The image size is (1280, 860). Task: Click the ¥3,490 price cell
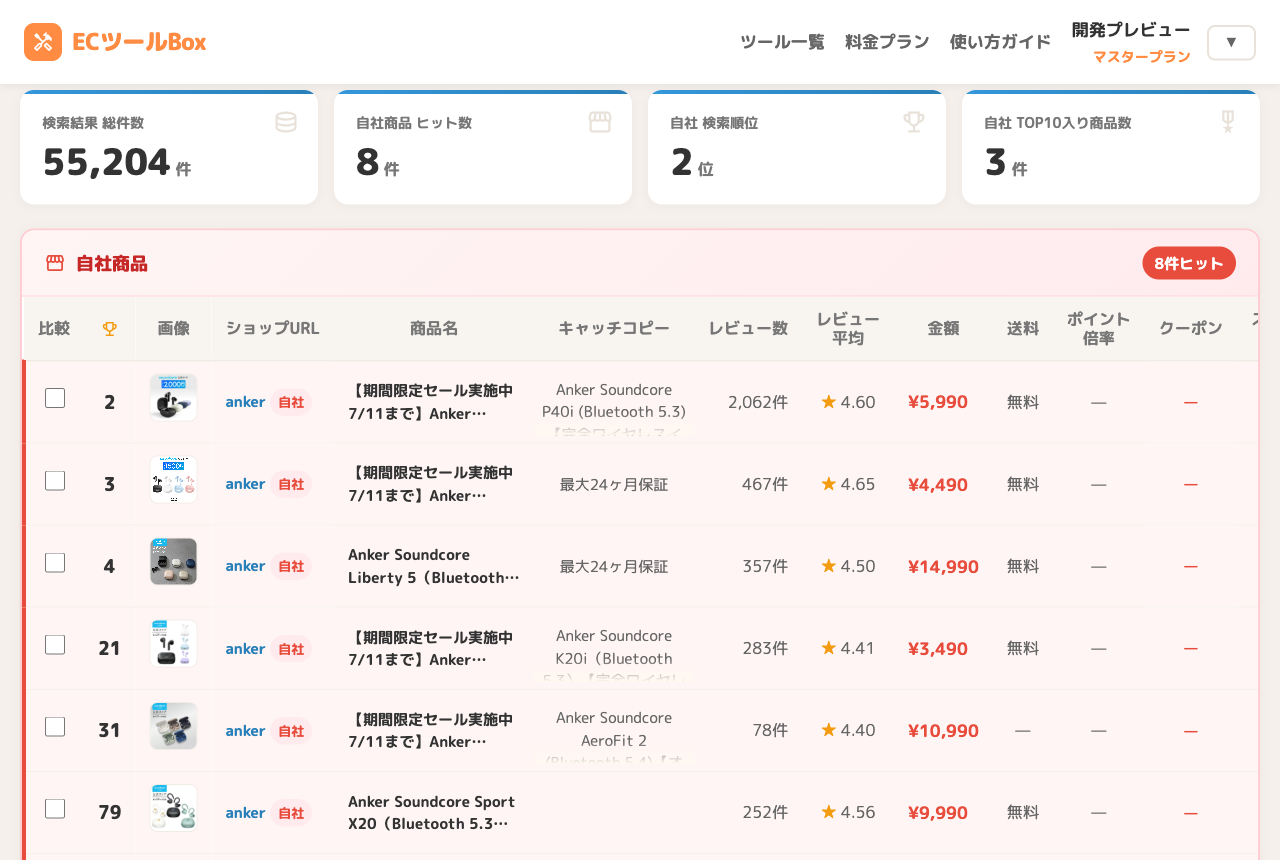938,648
